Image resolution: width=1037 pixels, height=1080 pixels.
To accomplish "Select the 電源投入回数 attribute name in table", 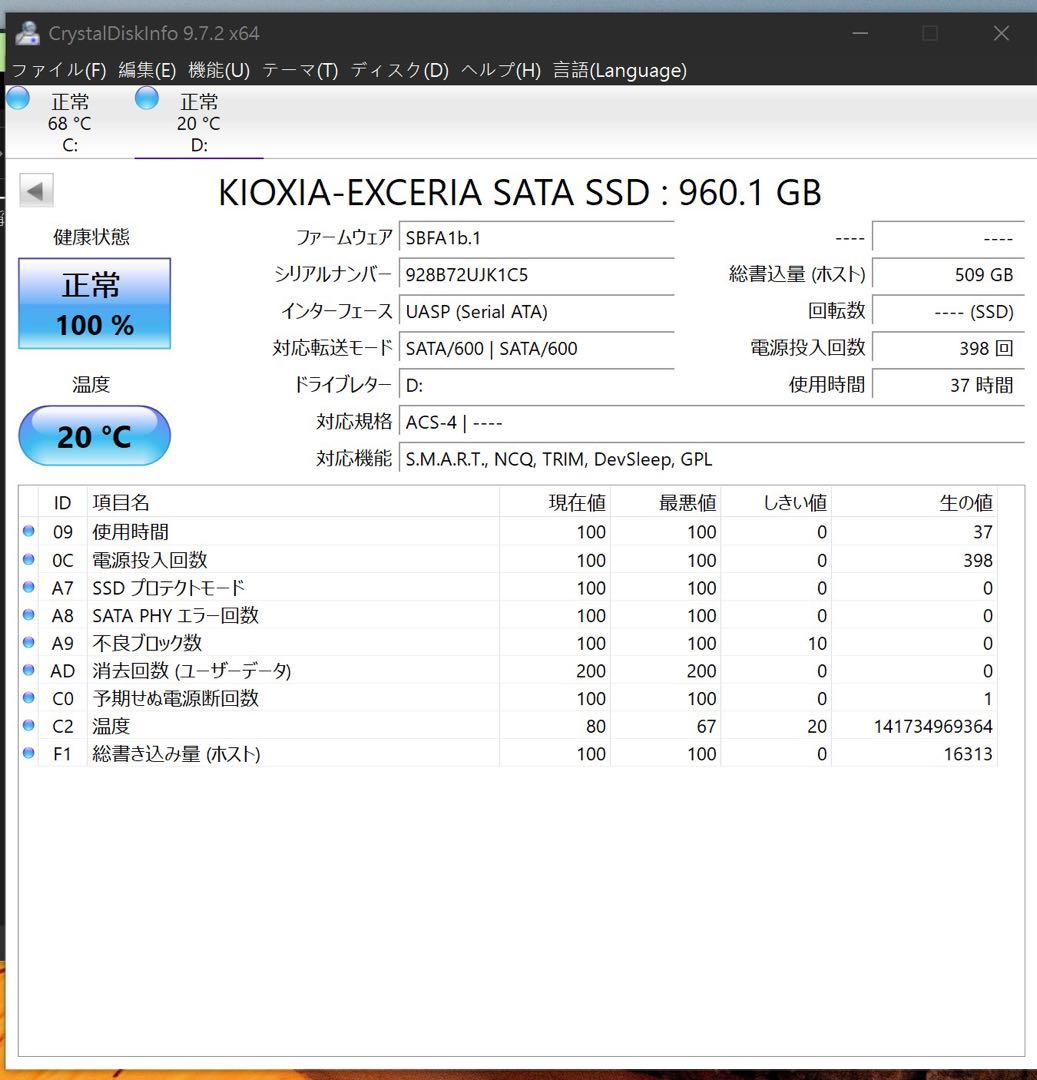I will tap(149, 560).
